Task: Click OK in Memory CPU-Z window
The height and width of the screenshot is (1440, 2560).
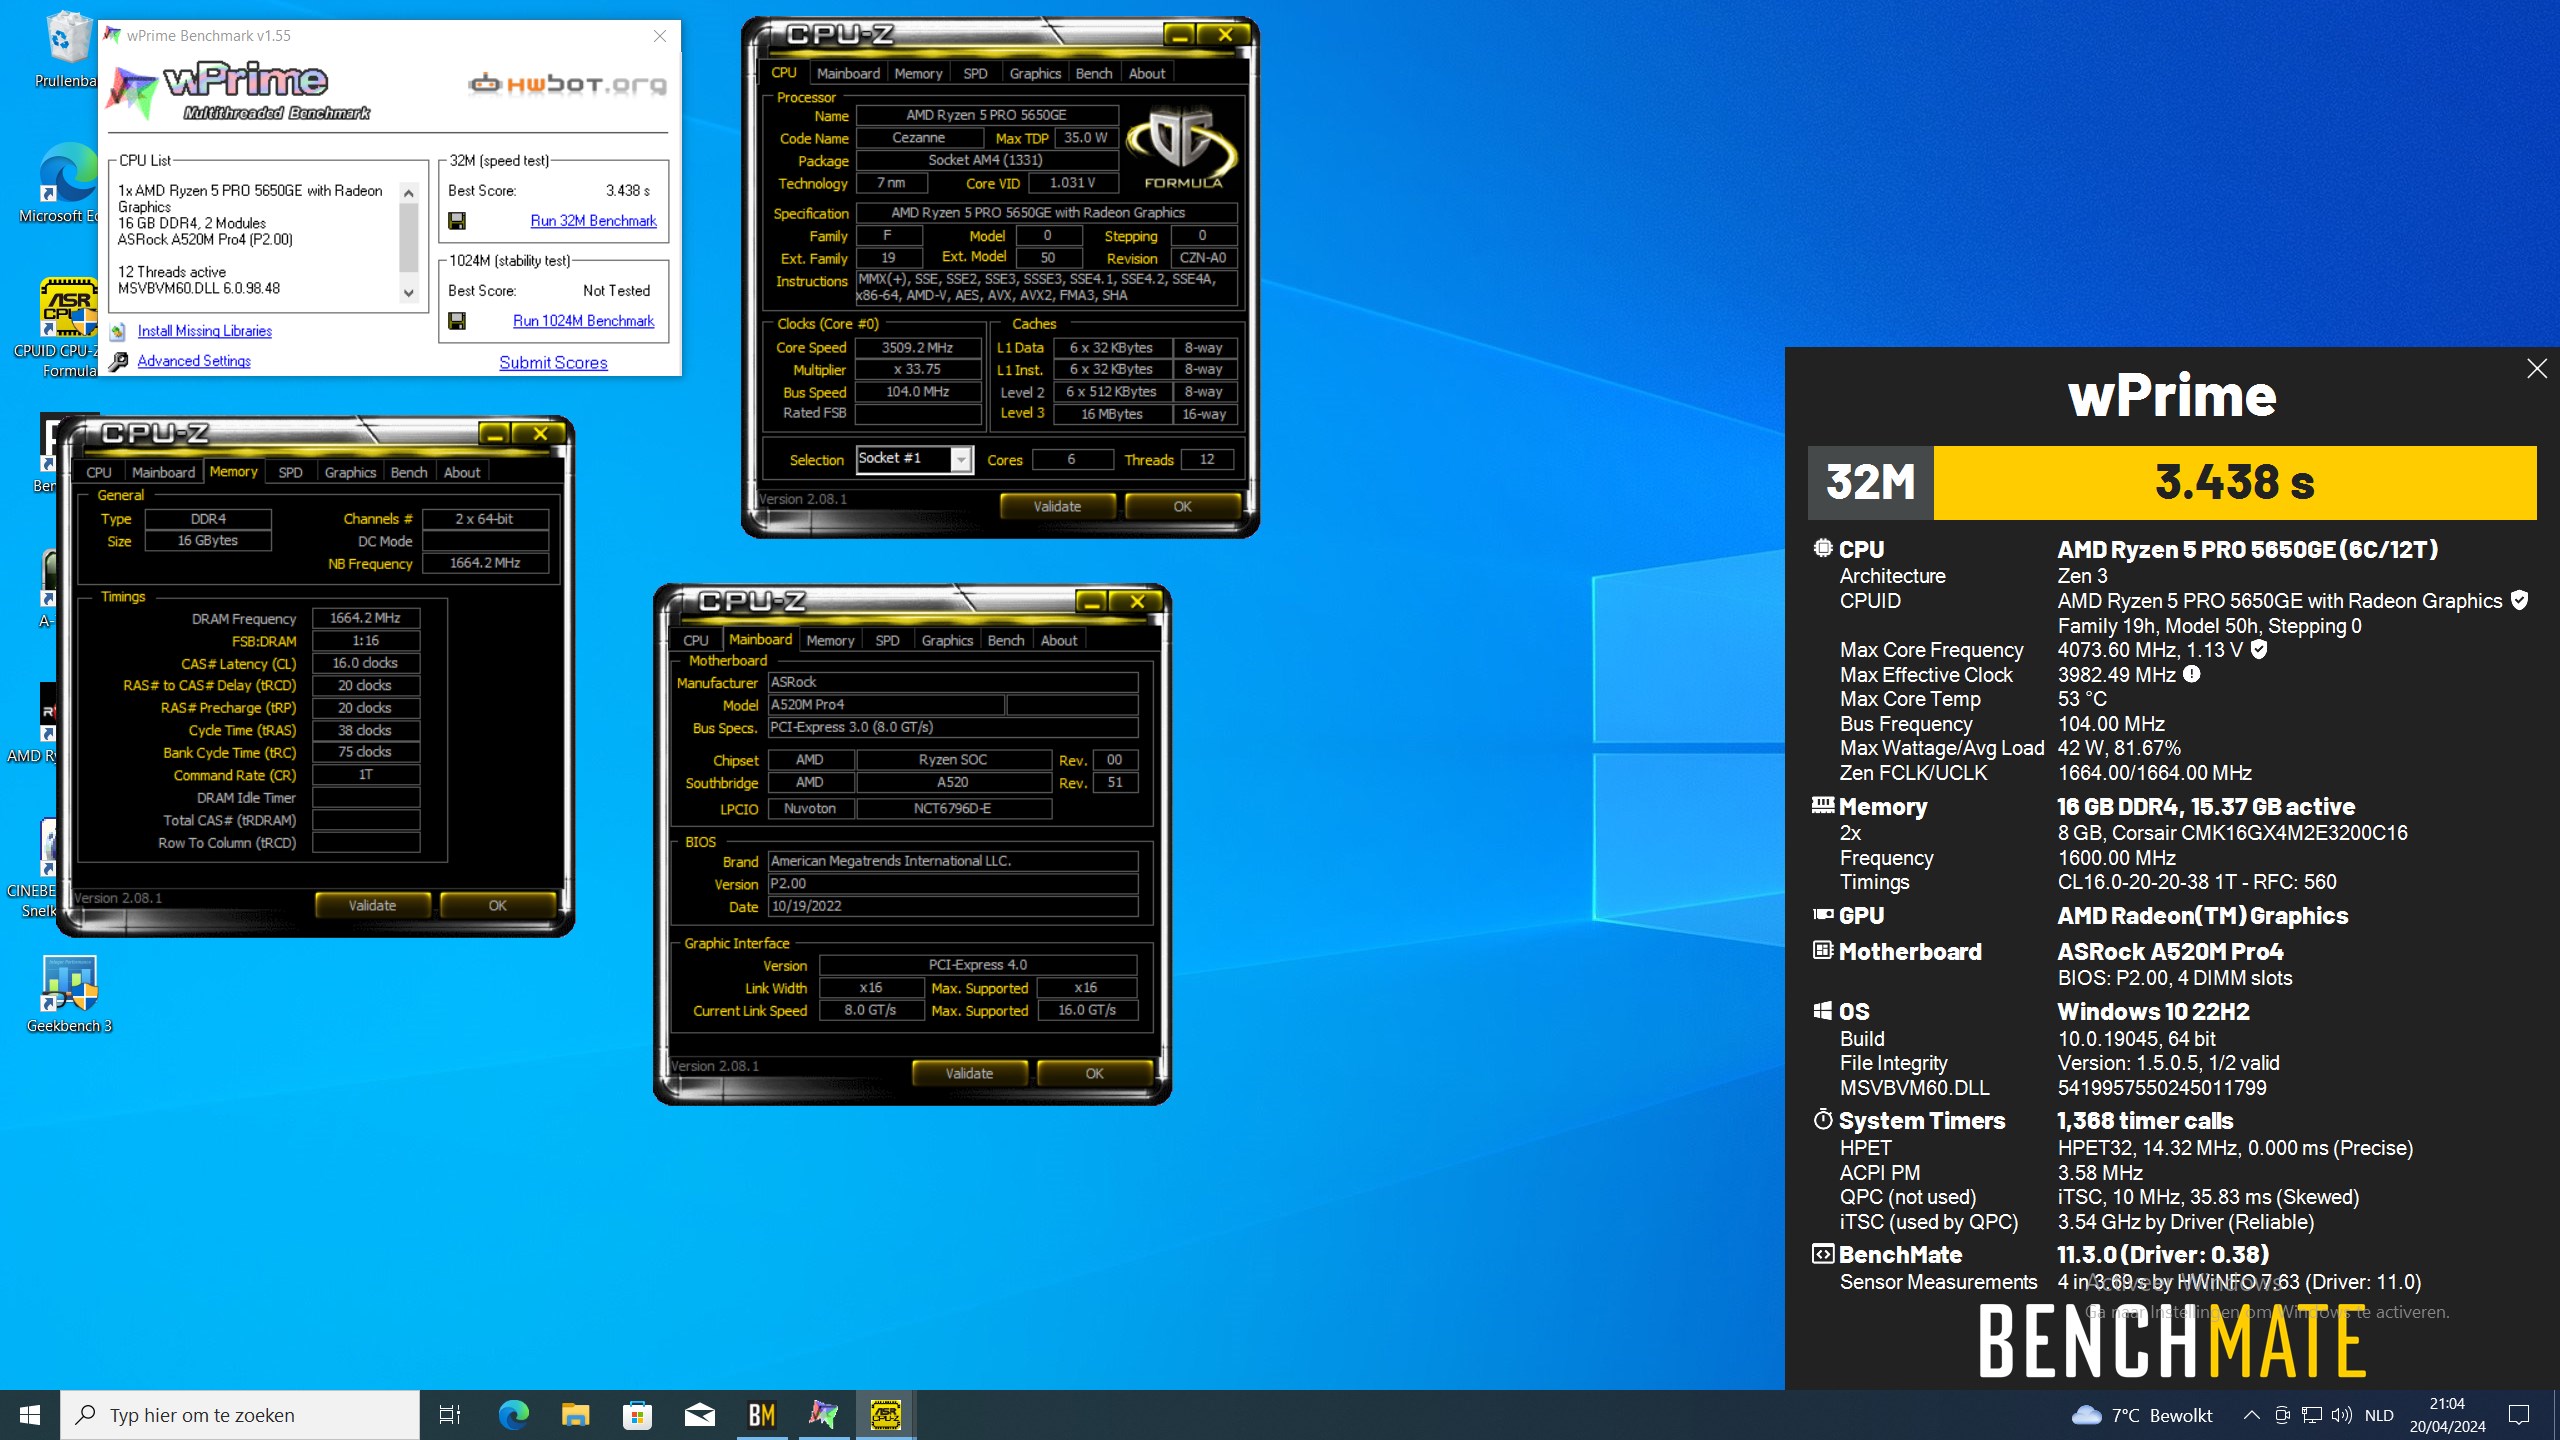Action: (x=497, y=905)
